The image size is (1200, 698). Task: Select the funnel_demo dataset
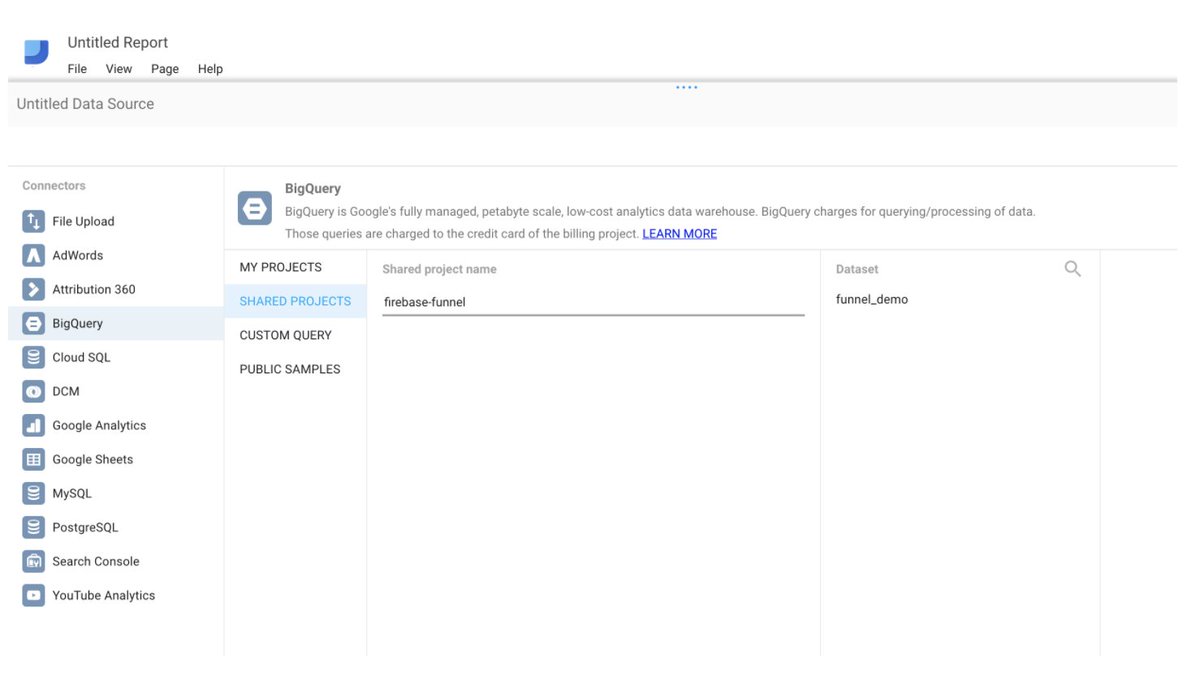[x=872, y=299]
